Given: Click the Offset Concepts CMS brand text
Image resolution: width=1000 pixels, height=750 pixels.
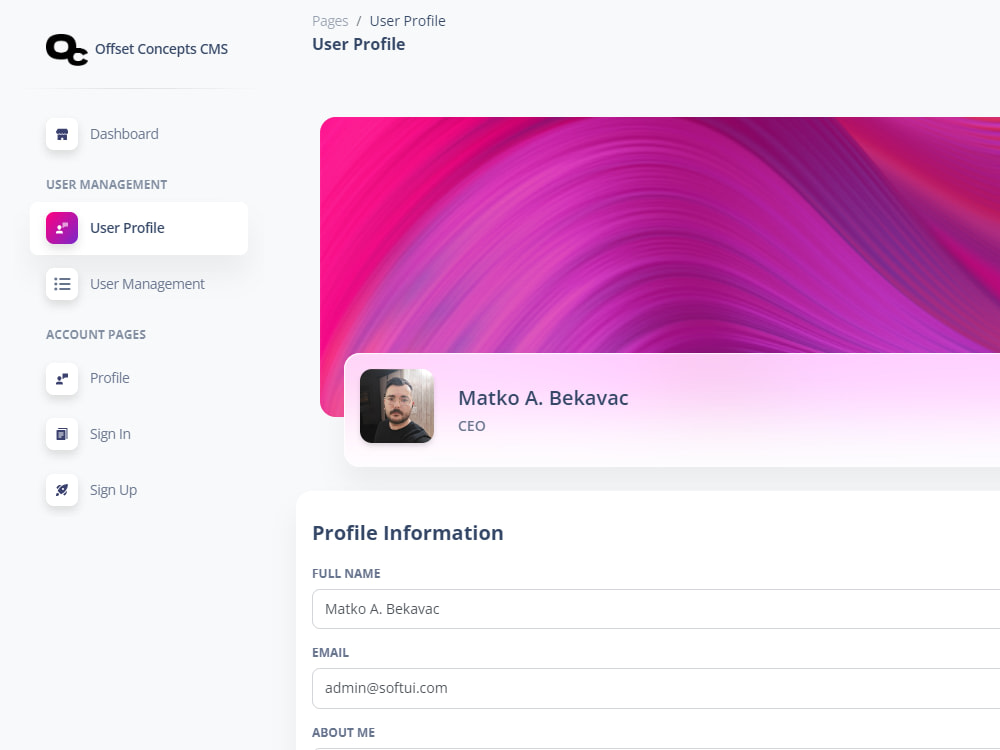Looking at the screenshot, I should point(161,49).
